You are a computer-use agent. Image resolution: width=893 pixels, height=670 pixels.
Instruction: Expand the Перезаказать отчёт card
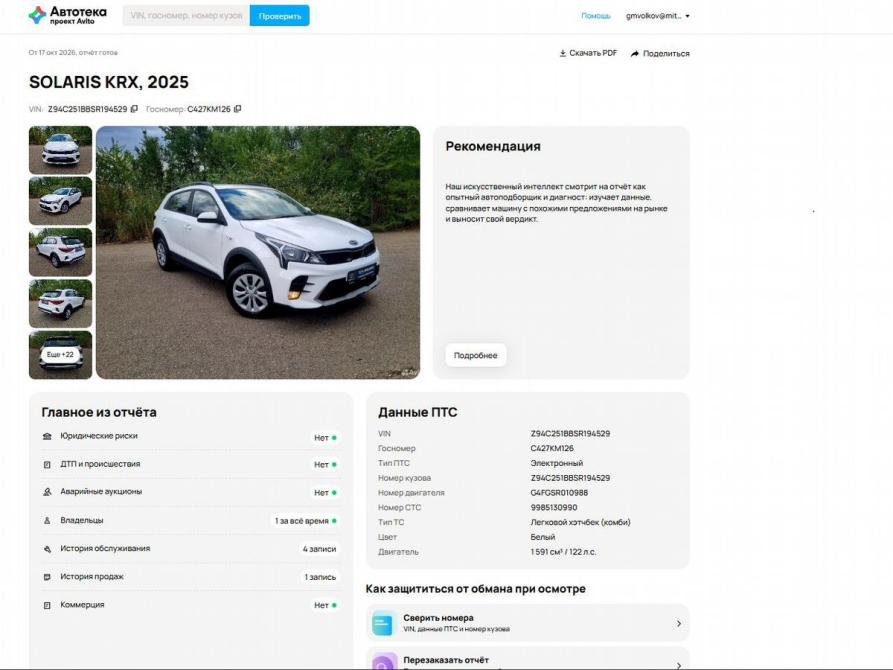click(x=527, y=659)
